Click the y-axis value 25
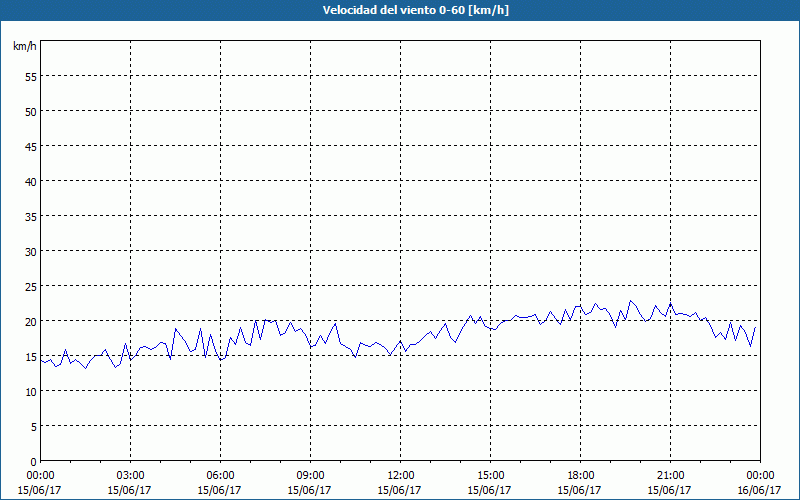Image resolution: width=800 pixels, height=500 pixels. tap(31, 287)
